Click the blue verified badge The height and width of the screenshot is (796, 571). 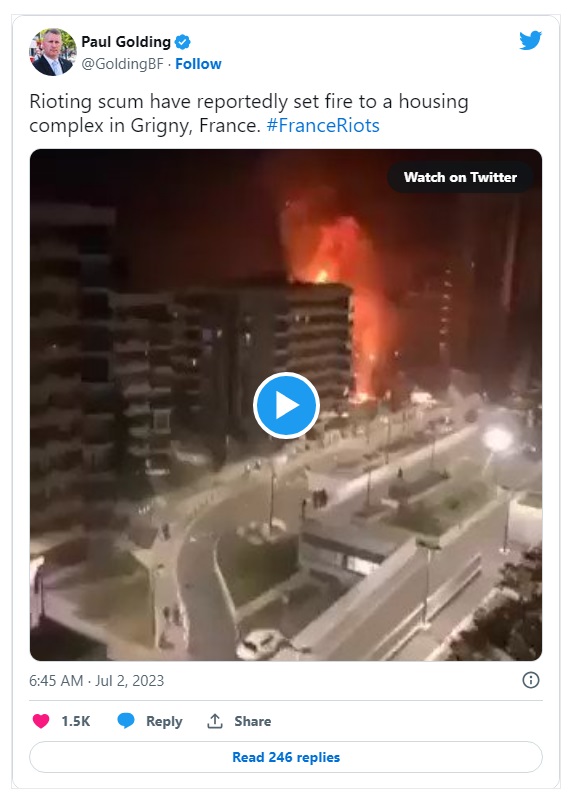pos(183,42)
